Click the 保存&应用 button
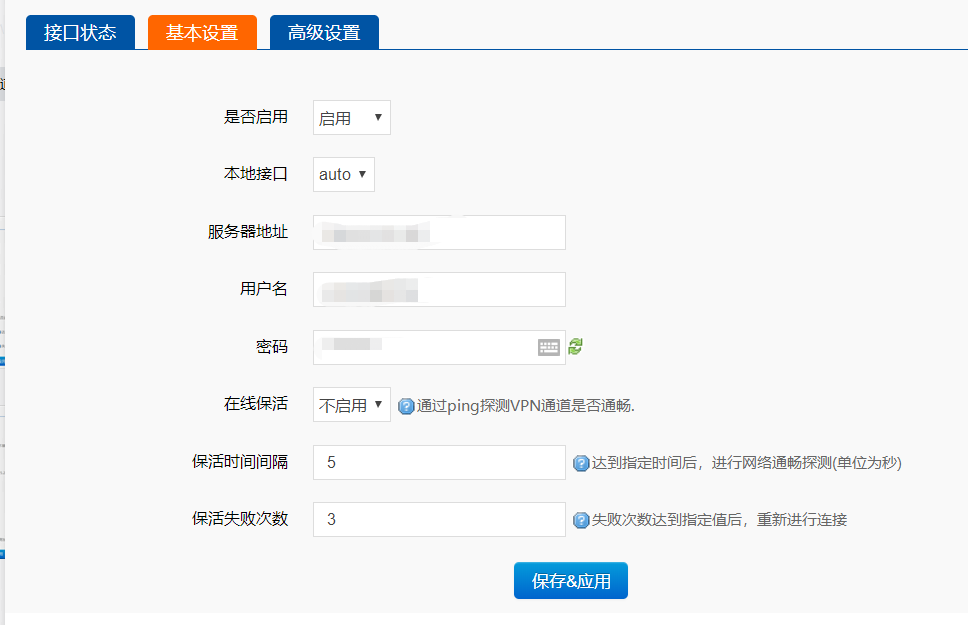This screenshot has height=625, width=968. (x=571, y=581)
